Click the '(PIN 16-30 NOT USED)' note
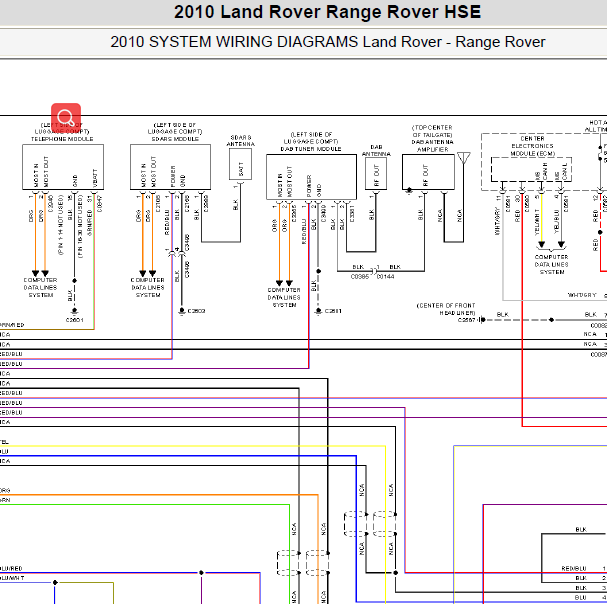 [80, 226]
